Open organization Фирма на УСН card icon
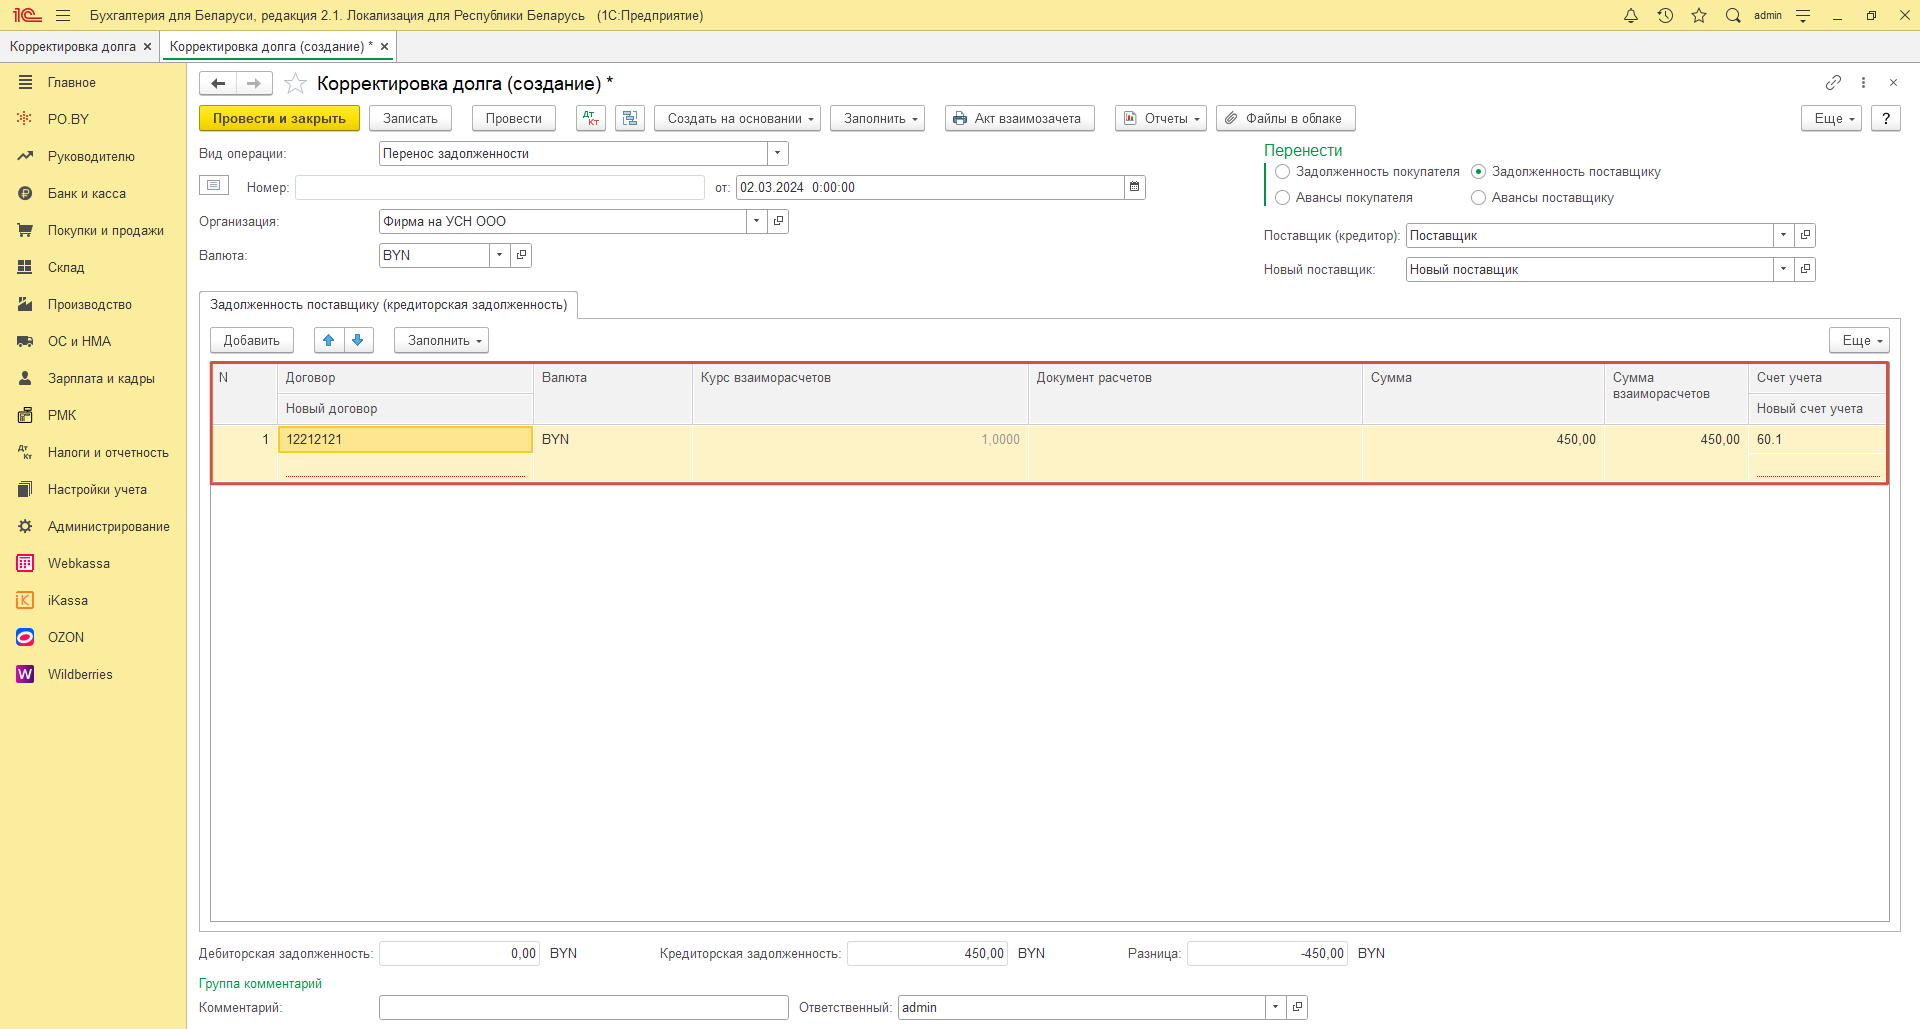The image size is (1920, 1029). 778,221
